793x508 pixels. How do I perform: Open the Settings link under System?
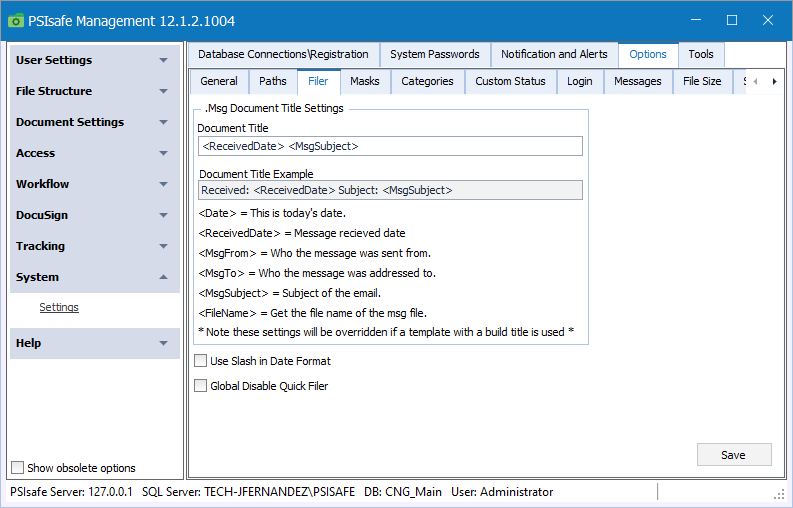click(59, 307)
